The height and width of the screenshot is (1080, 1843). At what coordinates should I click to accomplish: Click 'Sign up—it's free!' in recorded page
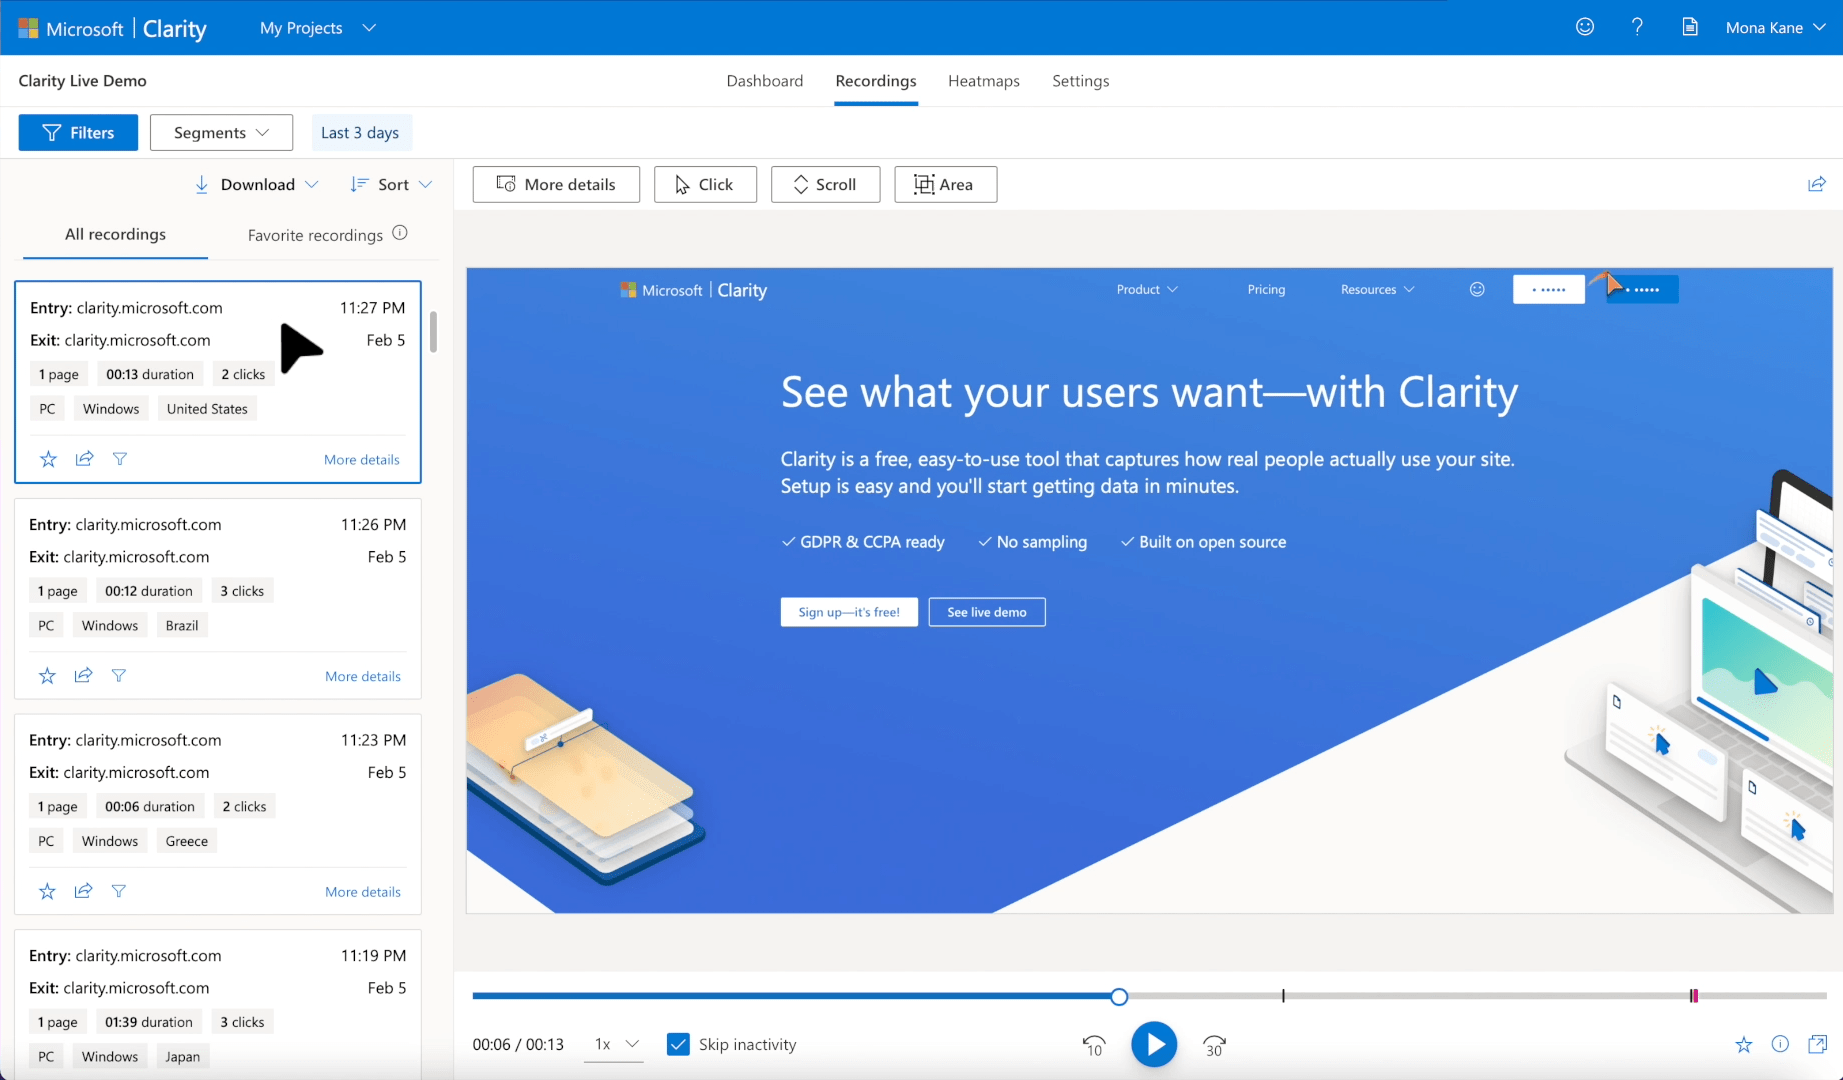tap(849, 612)
